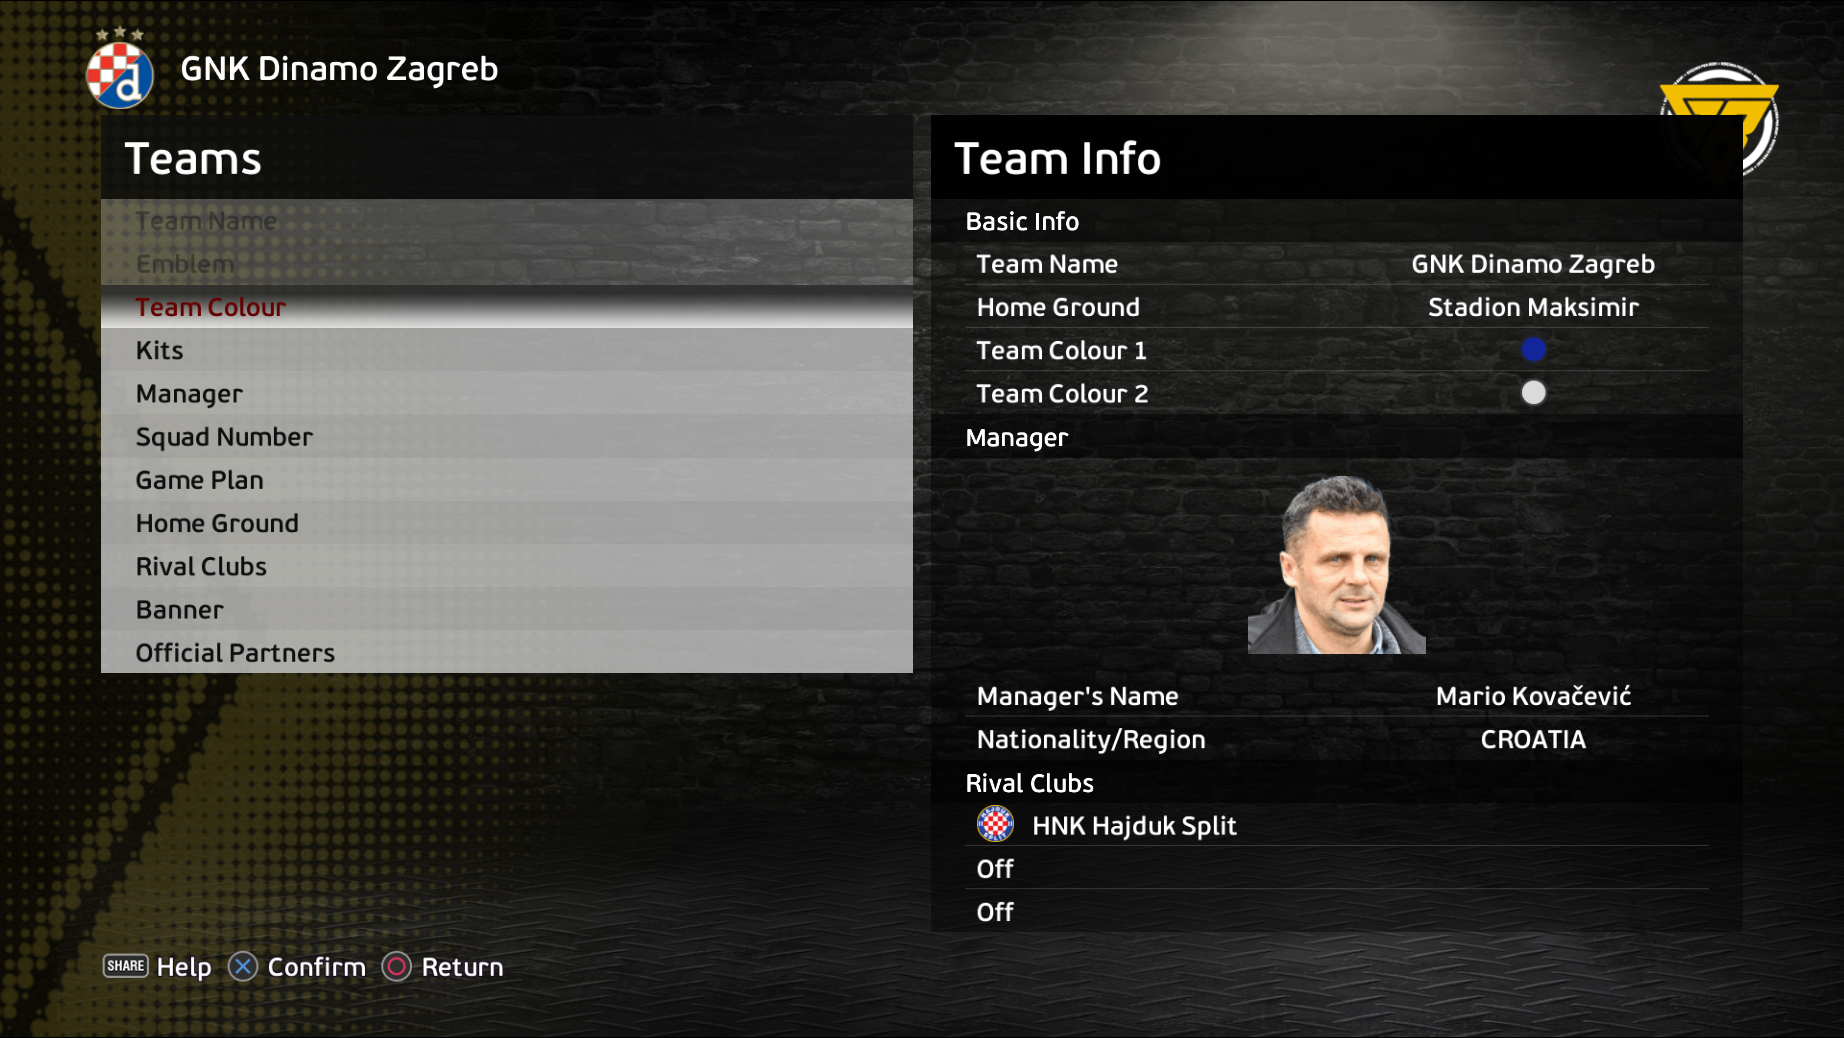Click the cross Confirm button icon
The image size is (1844, 1038).
pyautogui.click(x=243, y=967)
